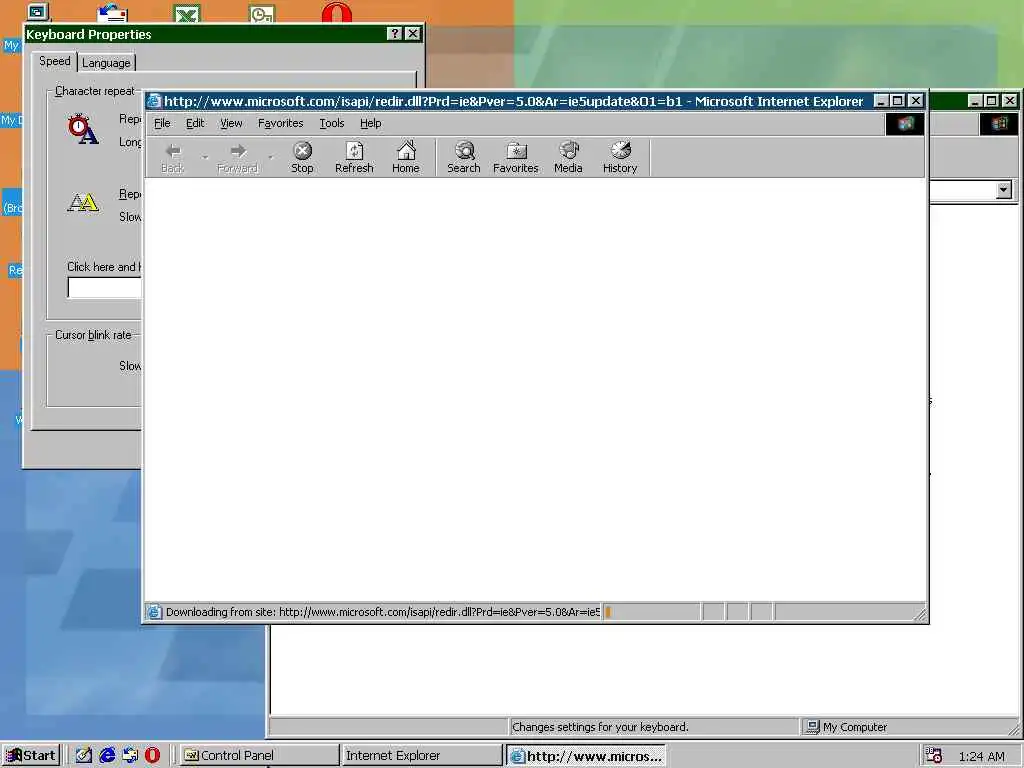Click the mail envelope desktop icon at the top

(112, 13)
